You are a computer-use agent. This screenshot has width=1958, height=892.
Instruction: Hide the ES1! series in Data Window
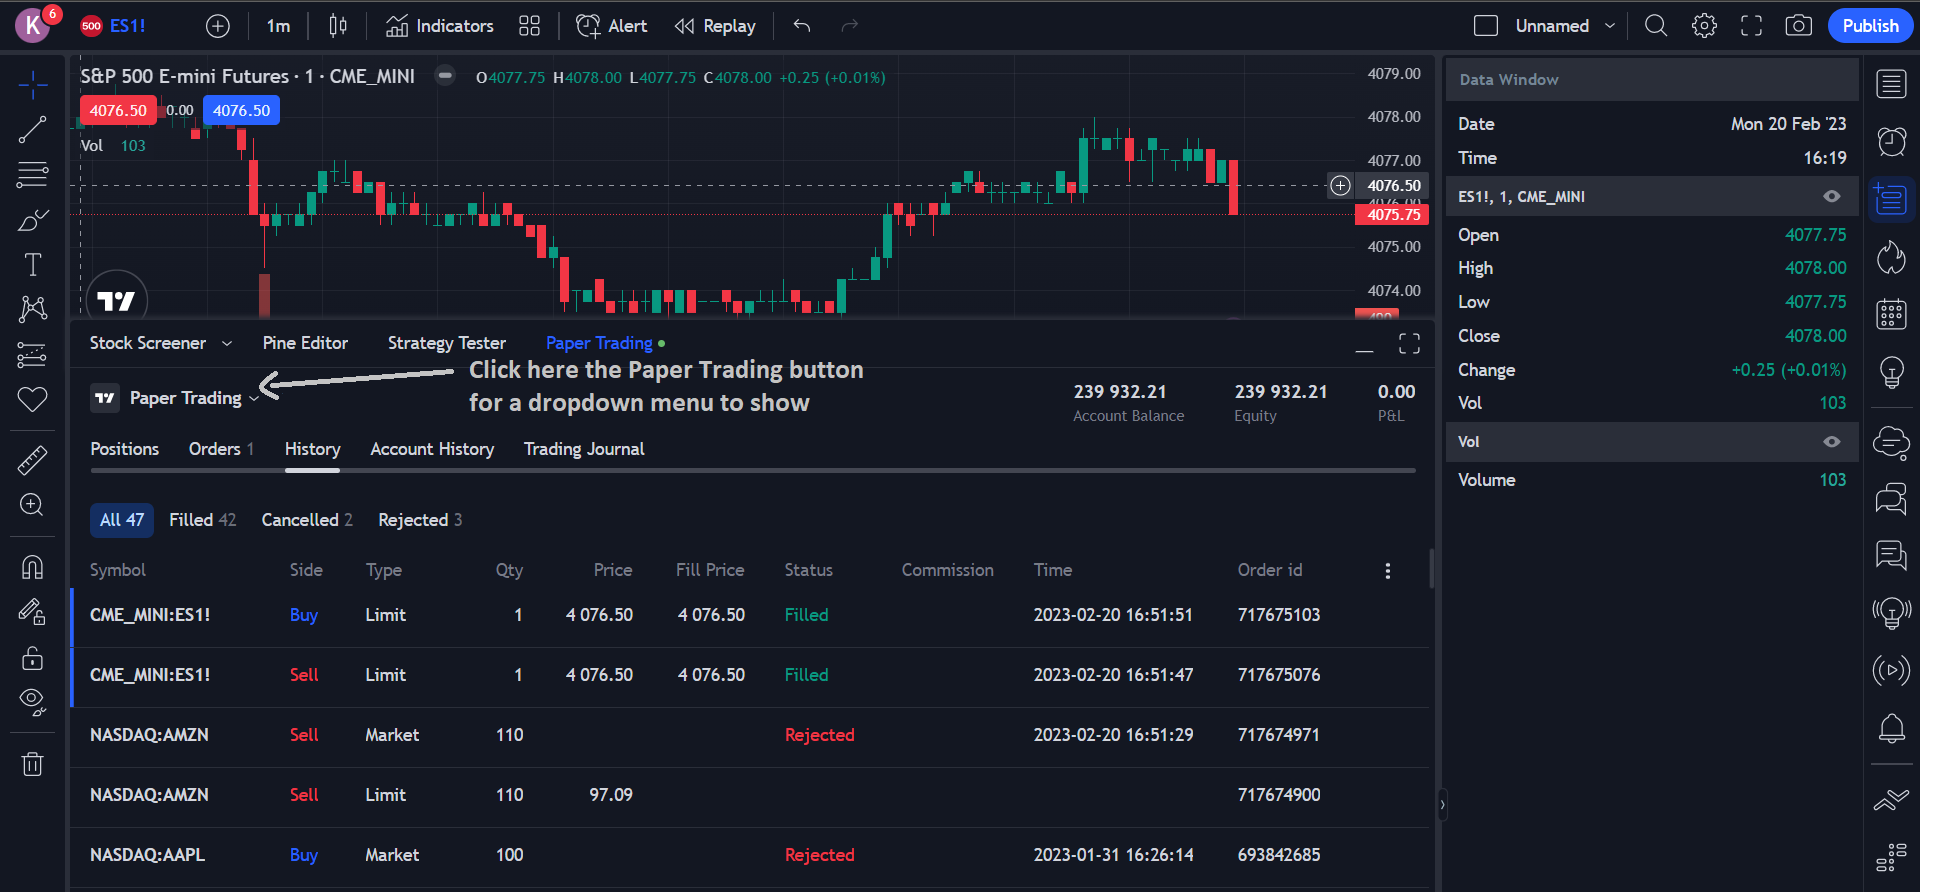[x=1831, y=197]
